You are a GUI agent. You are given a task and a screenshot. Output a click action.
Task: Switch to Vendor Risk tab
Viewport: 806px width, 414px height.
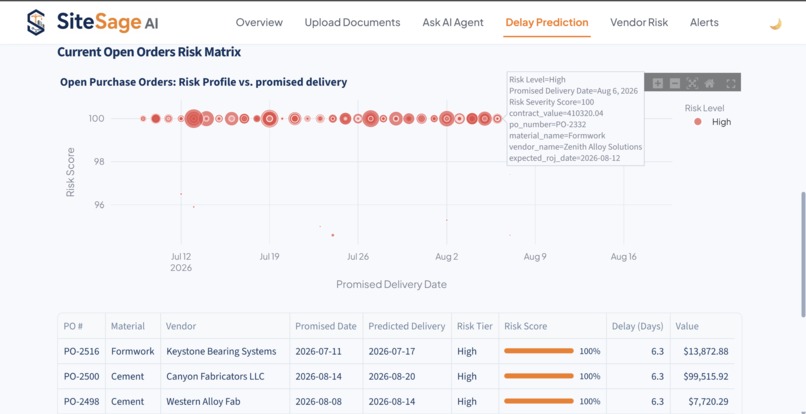pyautogui.click(x=639, y=22)
